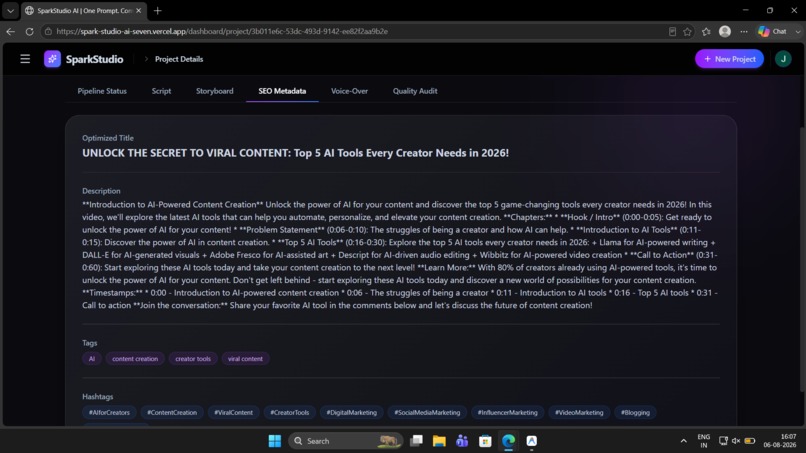Click the SparkStudio brand name
The width and height of the screenshot is (806, 453).
95,59
